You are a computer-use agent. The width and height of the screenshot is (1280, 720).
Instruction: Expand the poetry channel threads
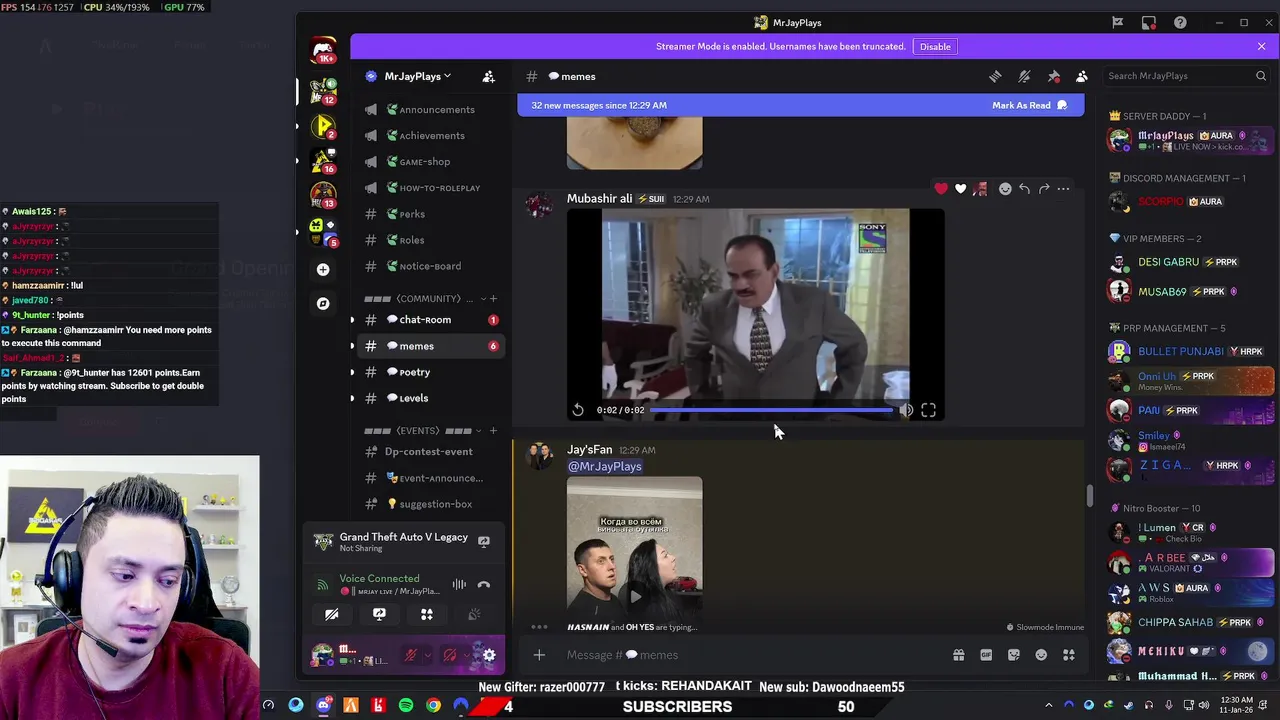352,372
